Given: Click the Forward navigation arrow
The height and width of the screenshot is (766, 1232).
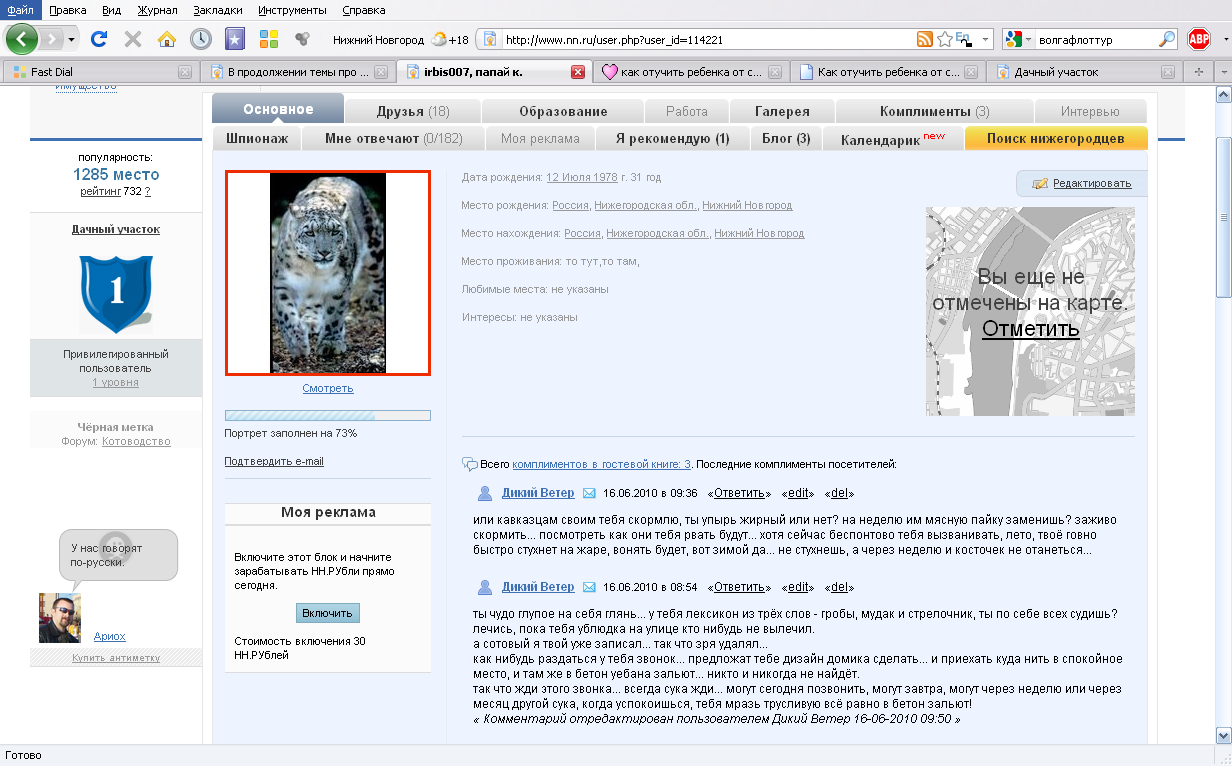Looking at the screenshot, I should [51, 39].
